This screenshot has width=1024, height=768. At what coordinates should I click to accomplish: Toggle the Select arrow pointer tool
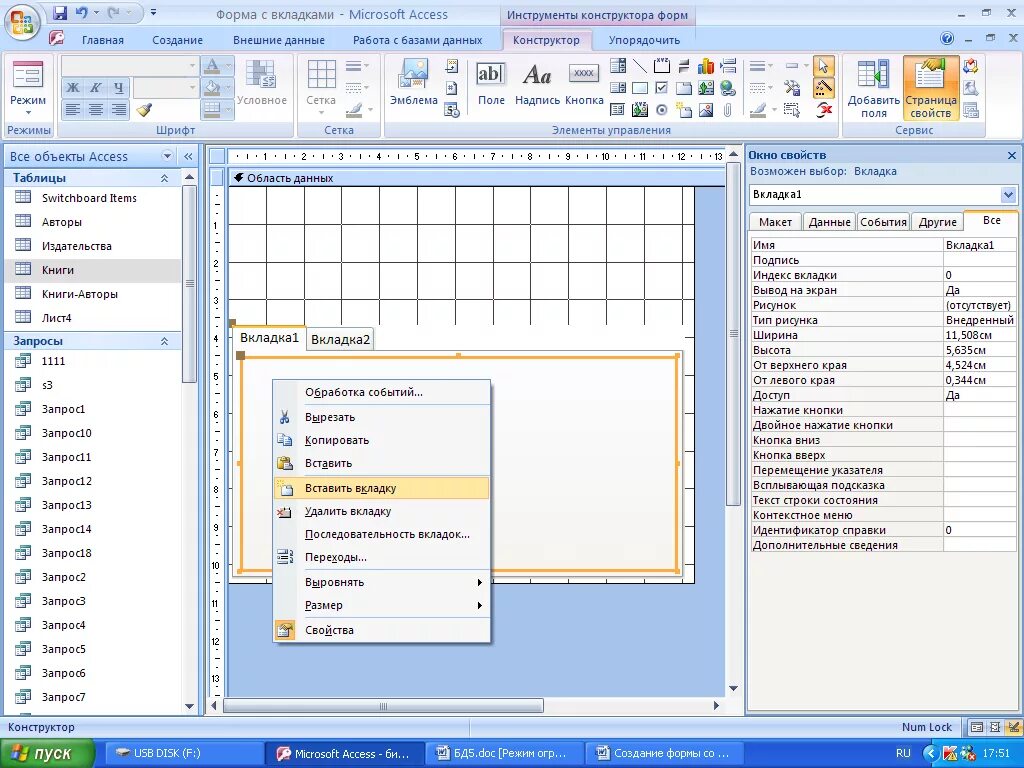click(x=824, y=66)
